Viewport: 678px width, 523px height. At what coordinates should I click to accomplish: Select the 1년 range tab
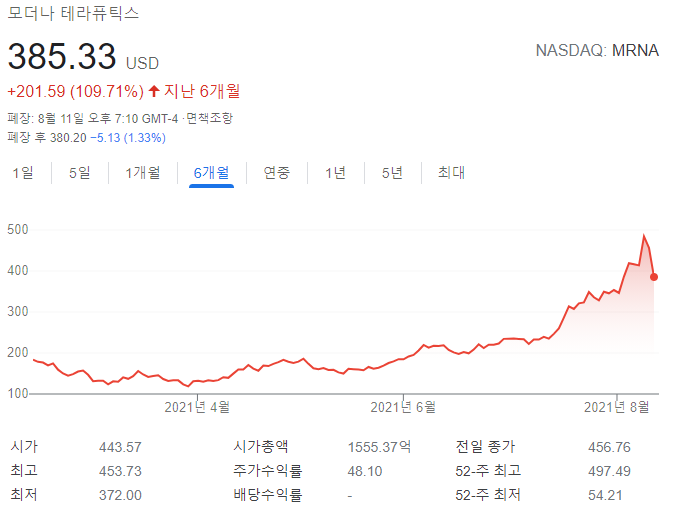coord(336,173)
